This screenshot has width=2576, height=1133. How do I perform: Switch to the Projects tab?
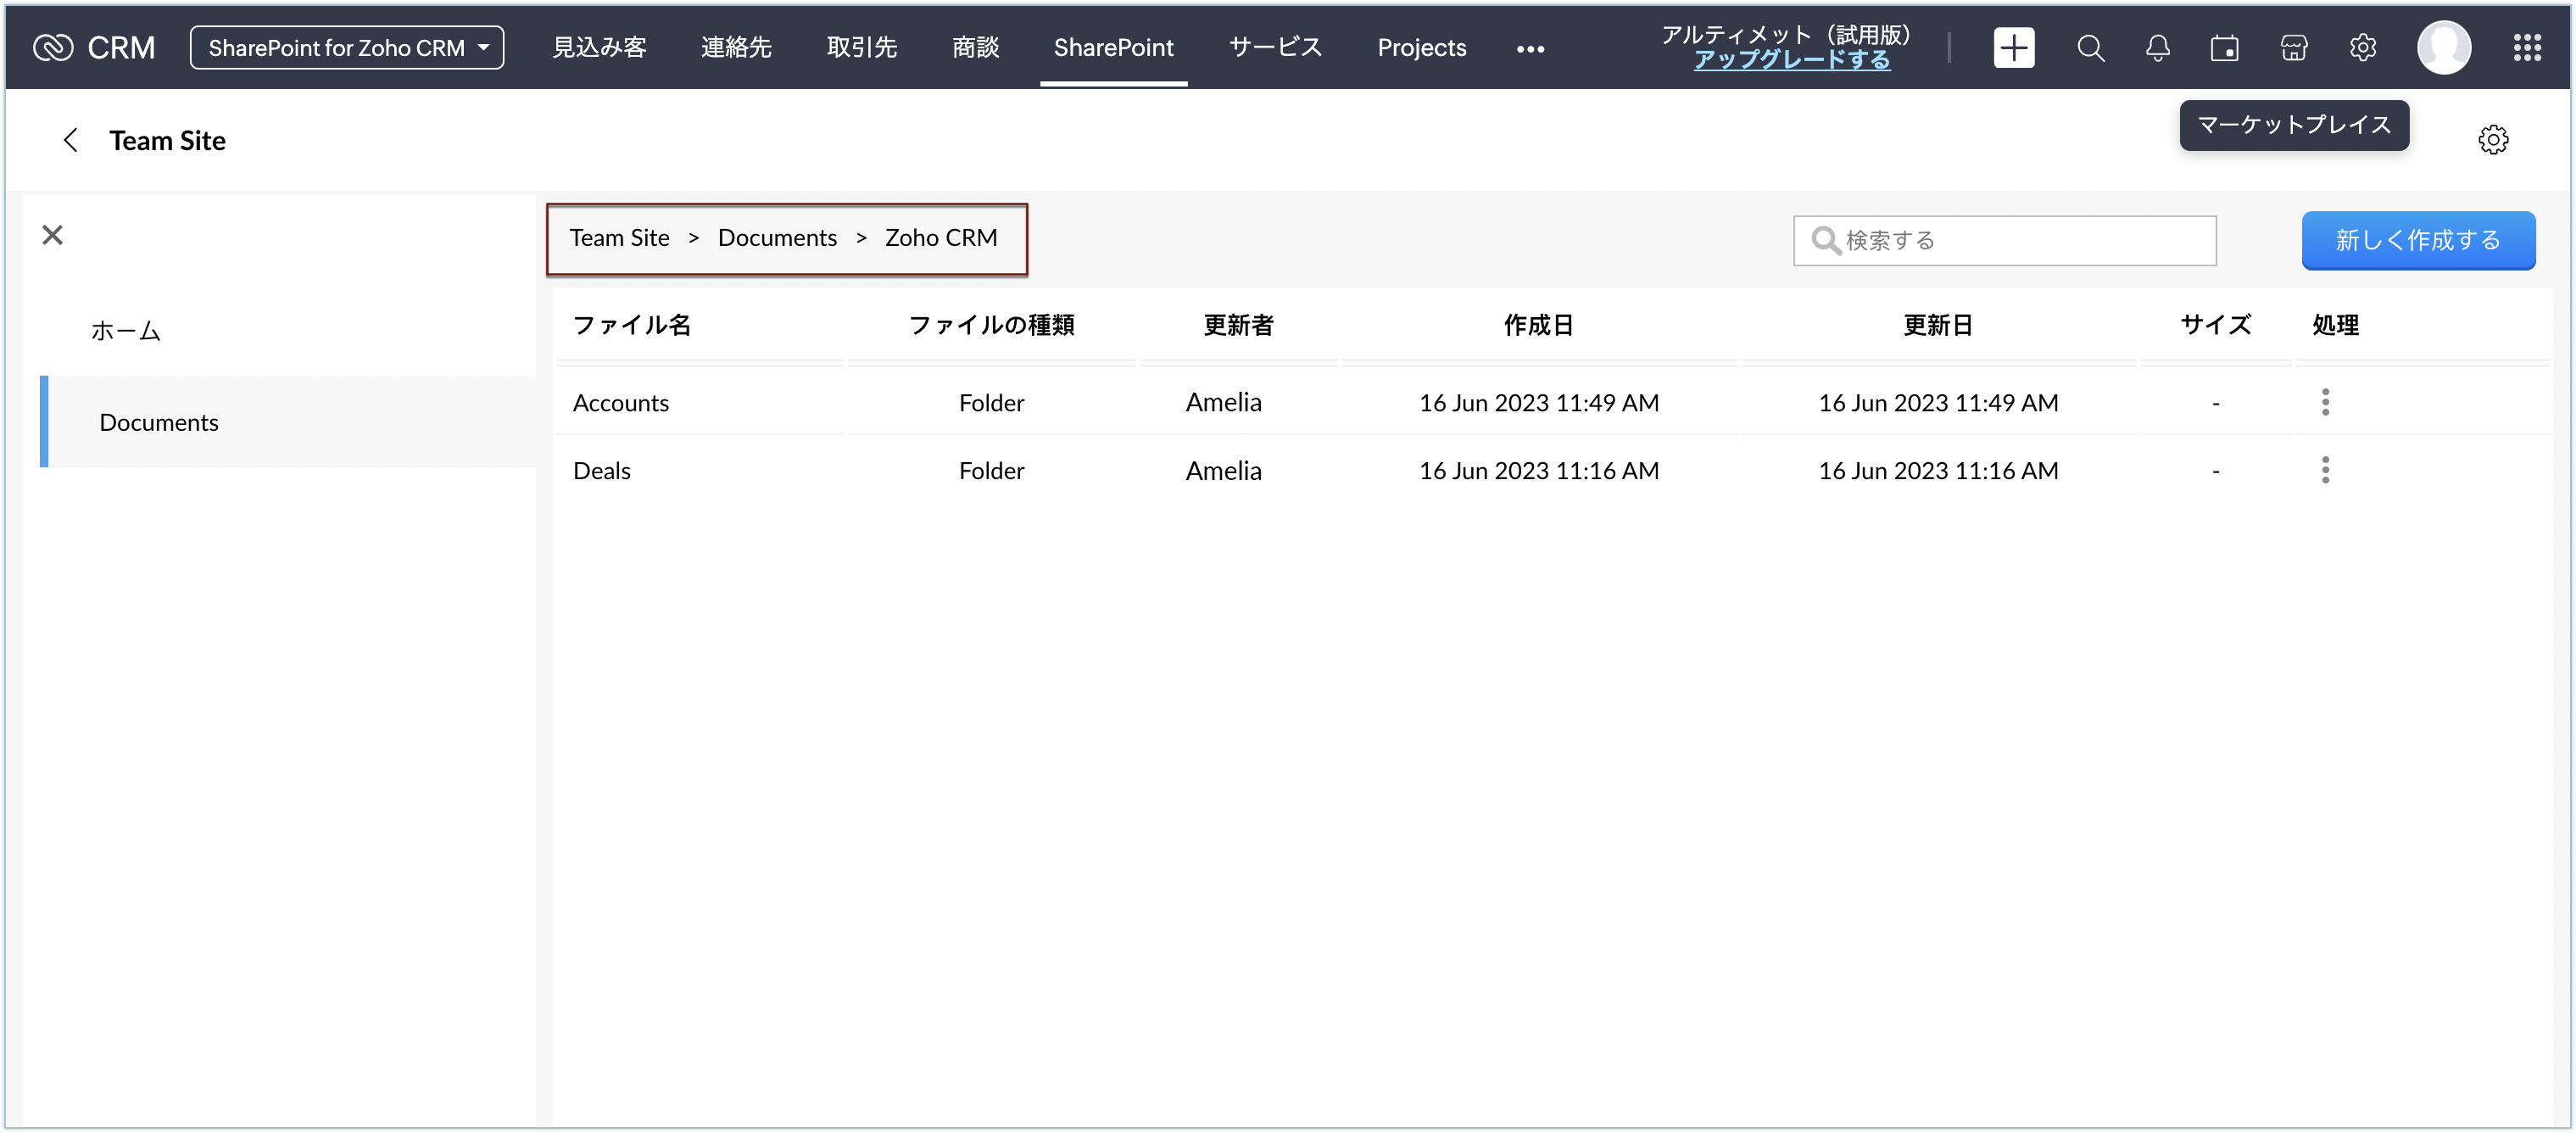(1421, 48)
